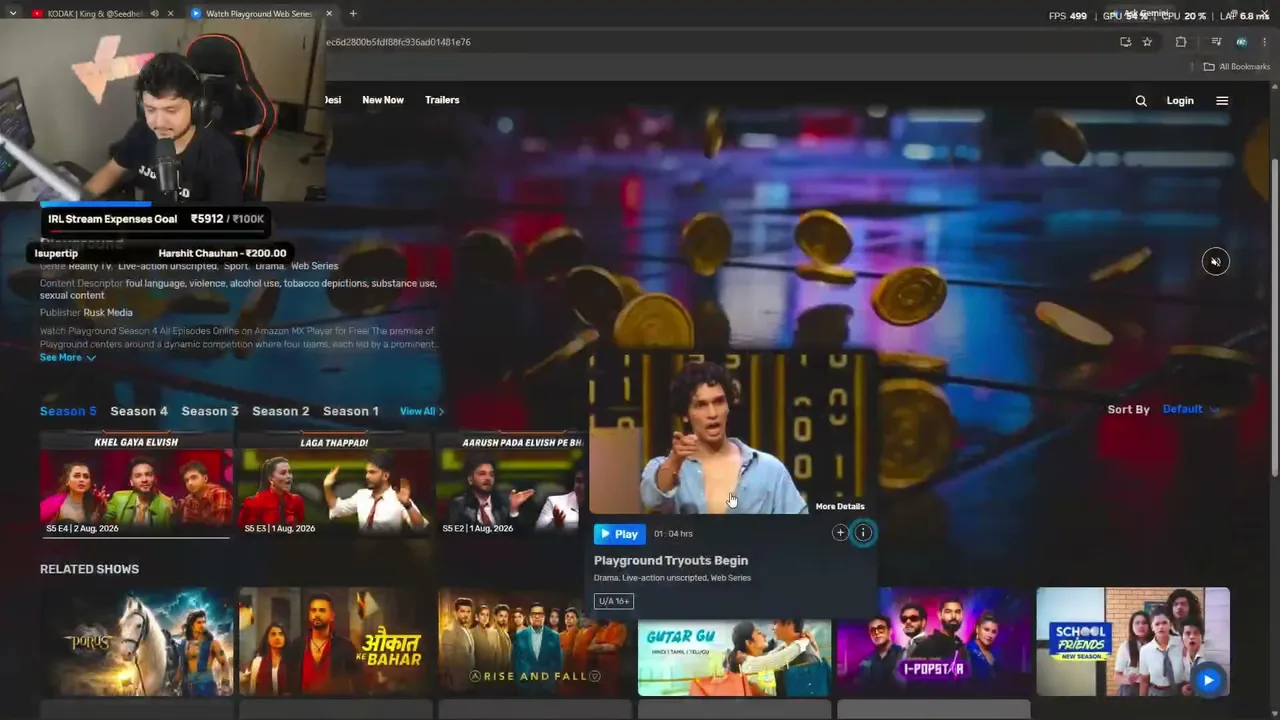This screenshot has width=1280, height=720.
Task: Click the Login link
Action: coord(1180,101)
